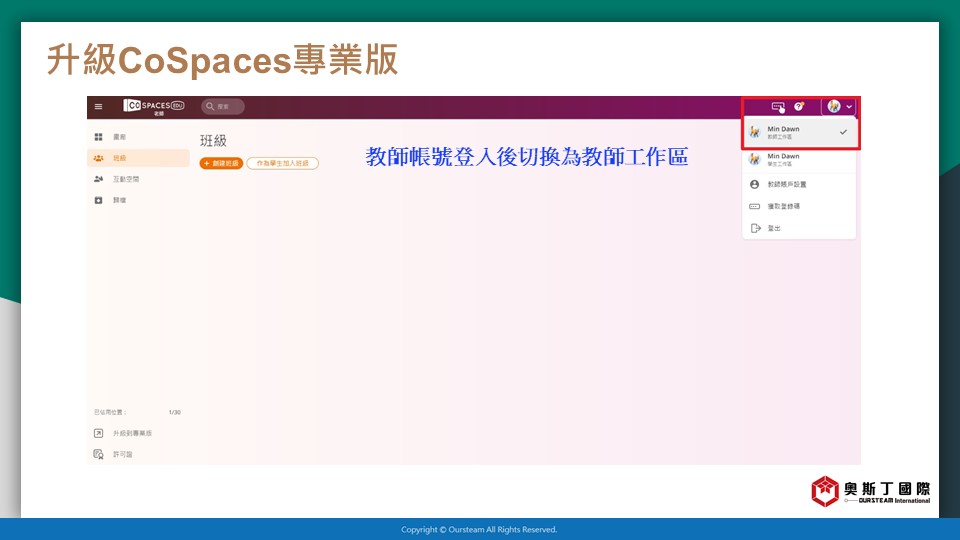This screenshot has width=960, height=540.
Task: Click the upgrade arrow-box icon
Action: pyautogui.click(x=98, y=433)
